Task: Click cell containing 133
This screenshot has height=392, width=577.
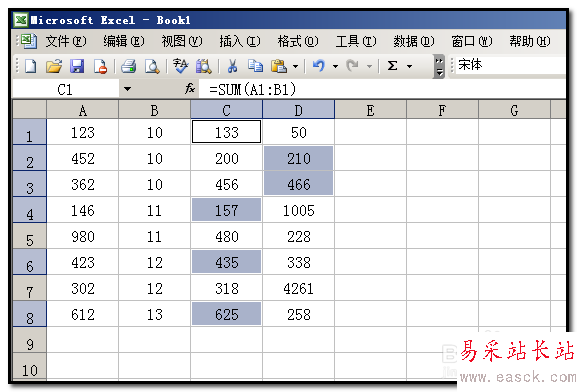Action: pyautogui.click(x=226, y=132)
